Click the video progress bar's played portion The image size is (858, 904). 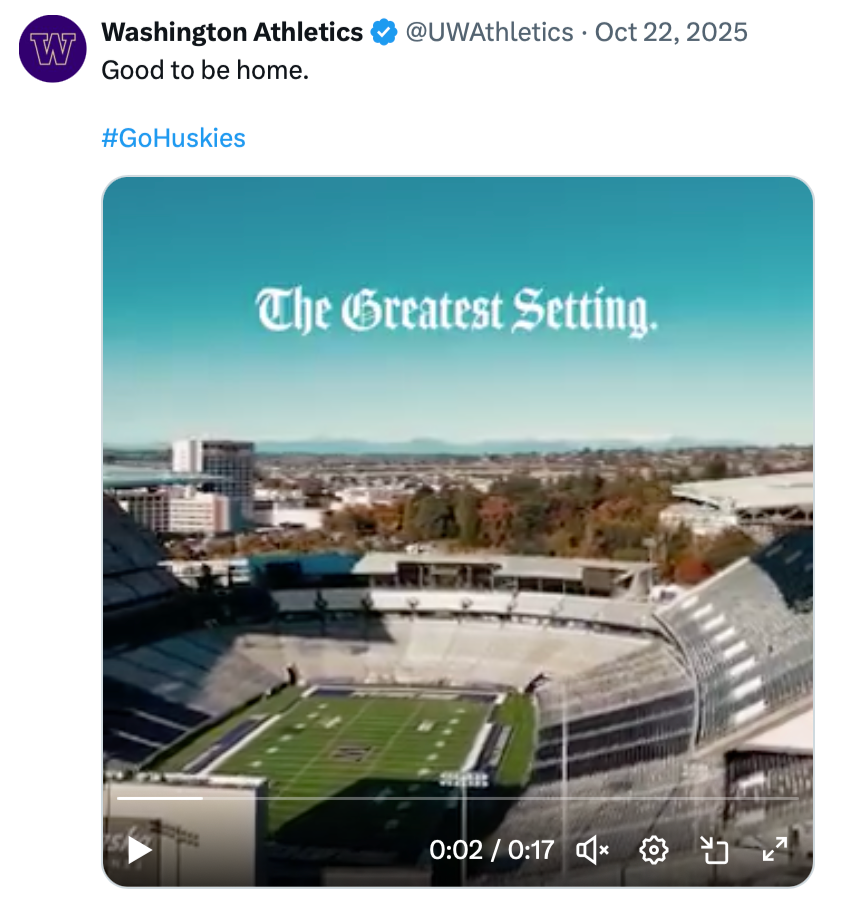tap(160, 798)
